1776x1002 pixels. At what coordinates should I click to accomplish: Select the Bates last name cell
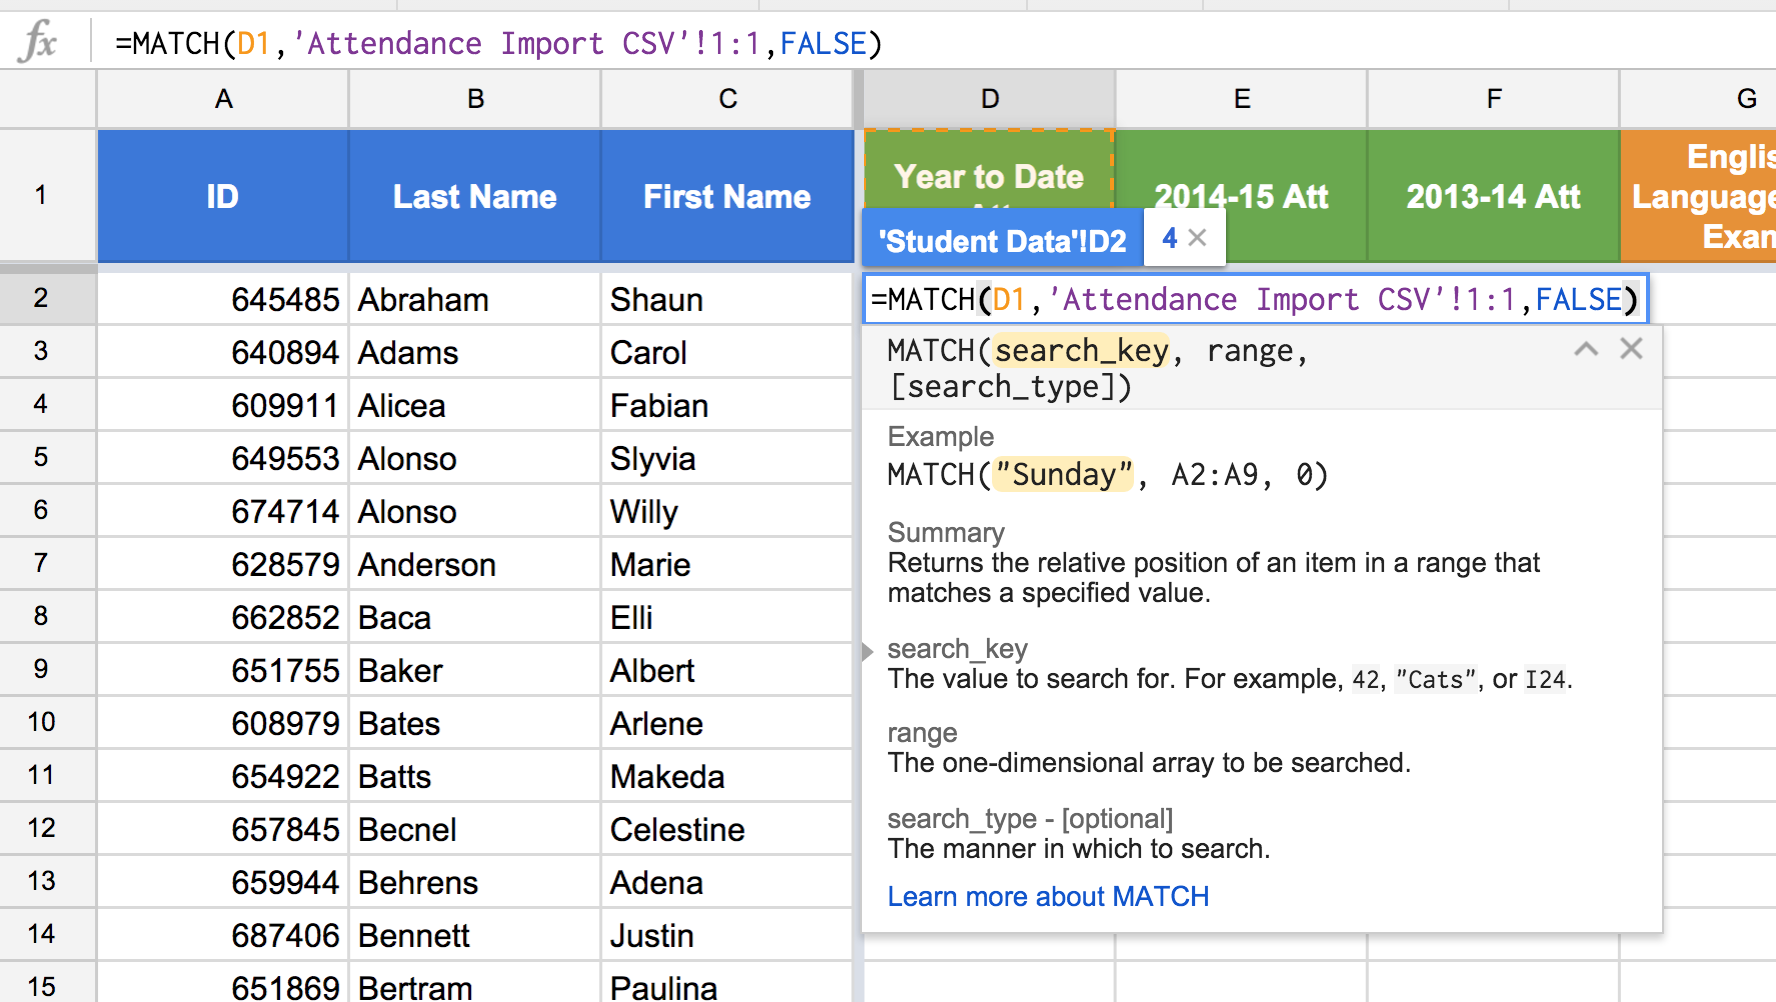[475, 723]
